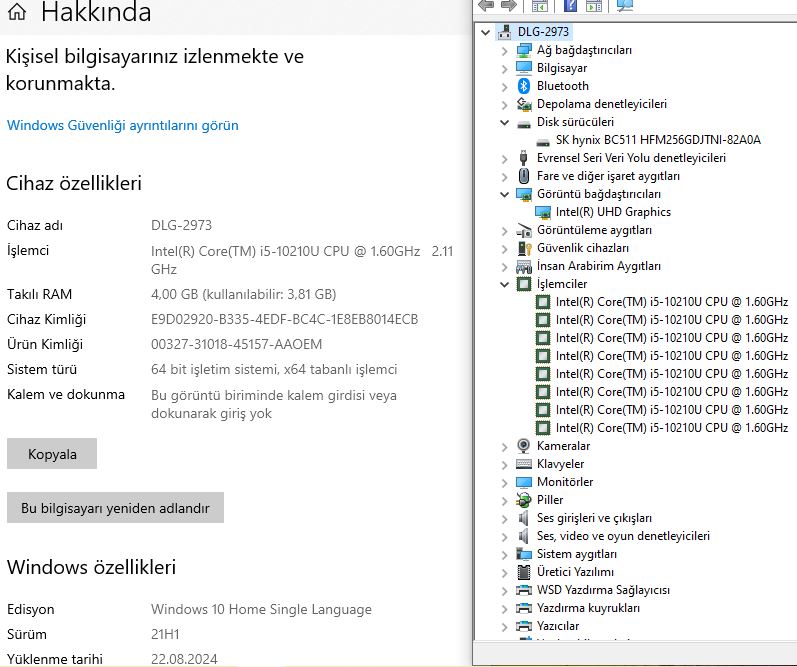797x667 pixels.
Task: Click the mouse icon for Fare ve diğer işaret aygıtları
Action: point(524,176)
